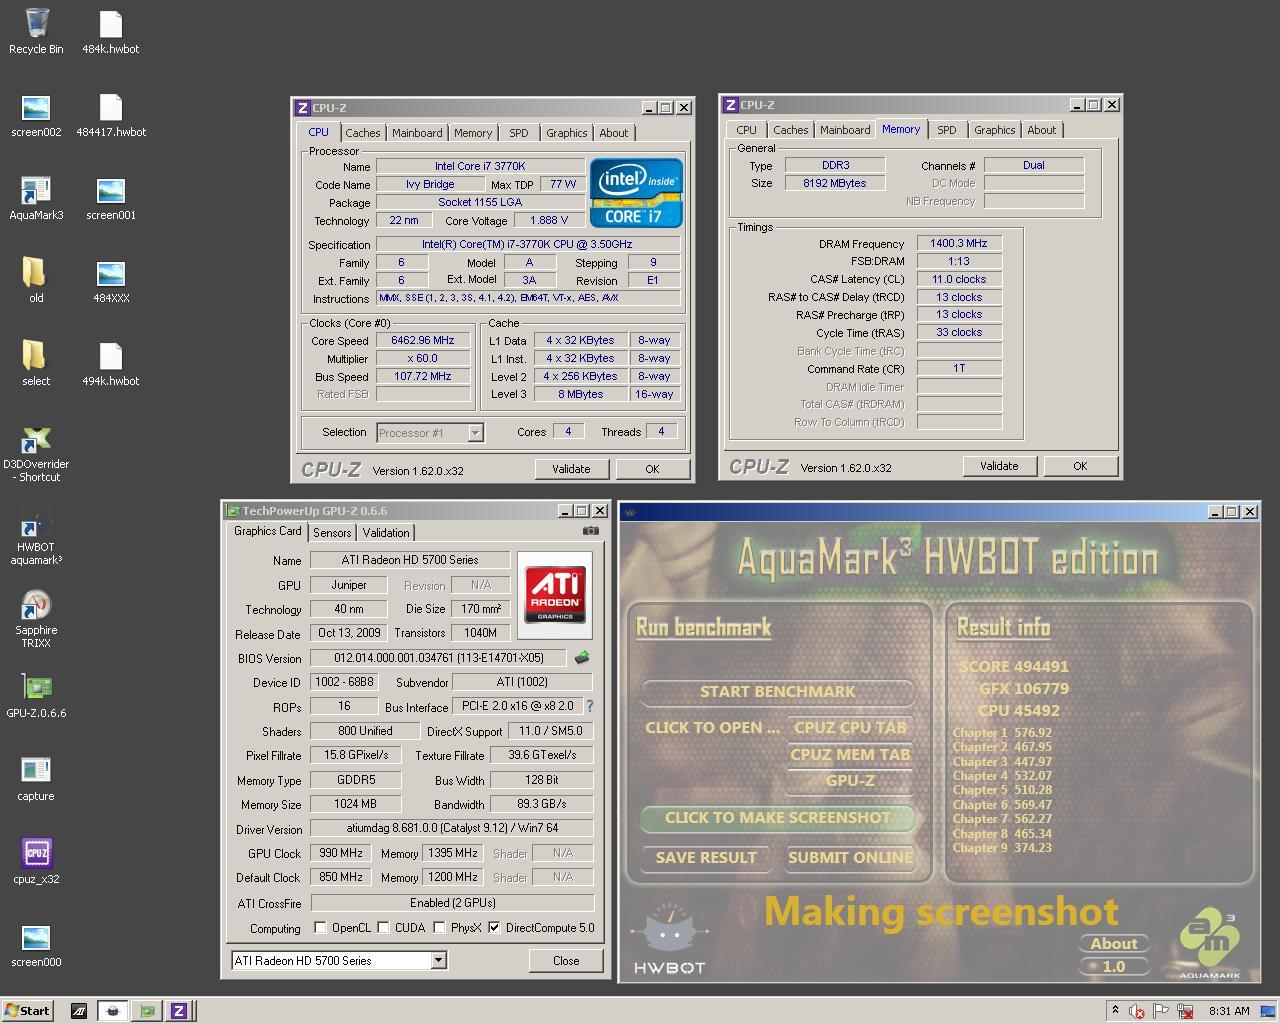Open the Processor #1 selection dropdown
1280x1024 pixels.
point(476,433)
